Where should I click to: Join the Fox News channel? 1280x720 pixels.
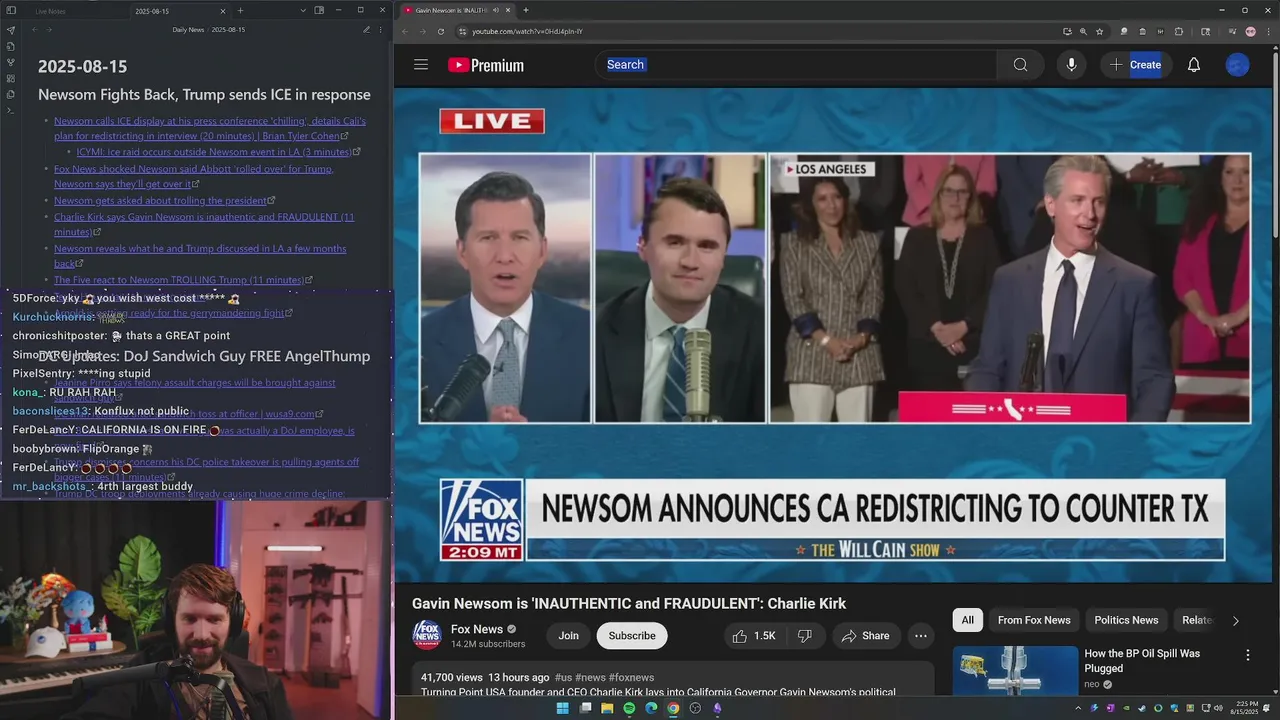[x=568, y=636]
